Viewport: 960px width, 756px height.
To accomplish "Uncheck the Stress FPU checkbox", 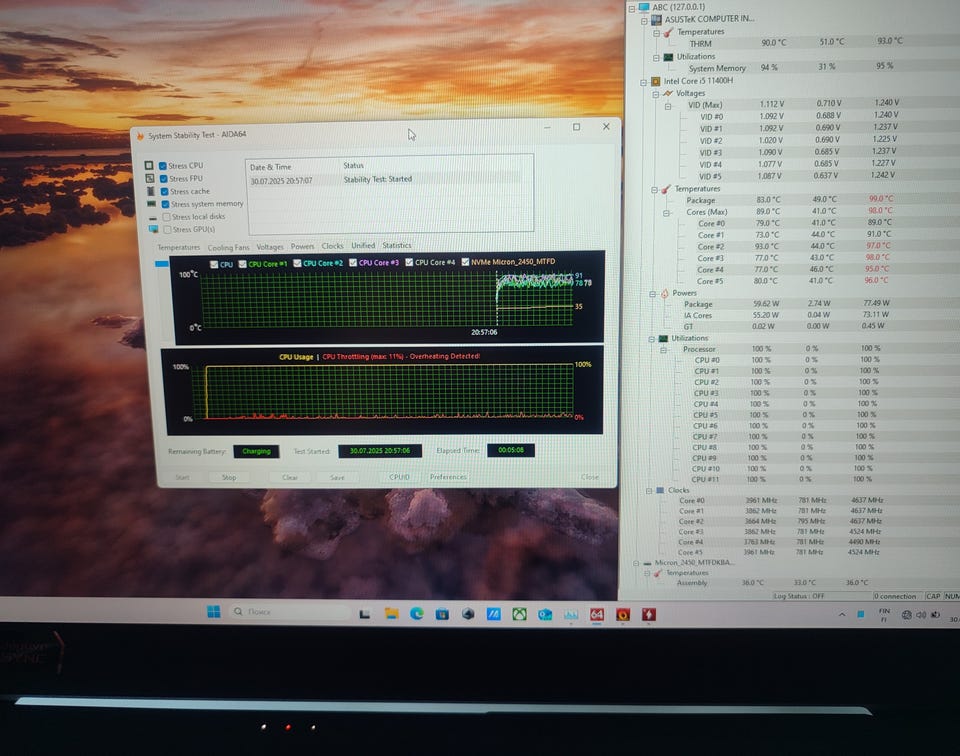I will [x=163, y=179].
